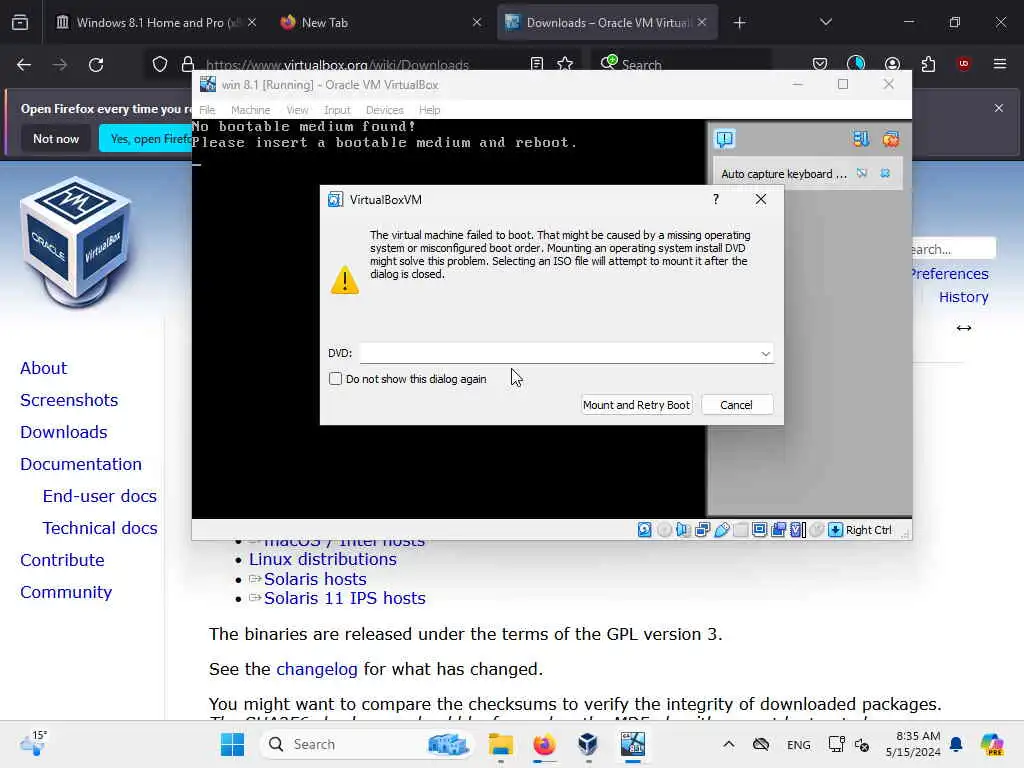This screenshot has height=768, width=1024.
Task: Click the display indicator in VM status bar
Action: 760,530
